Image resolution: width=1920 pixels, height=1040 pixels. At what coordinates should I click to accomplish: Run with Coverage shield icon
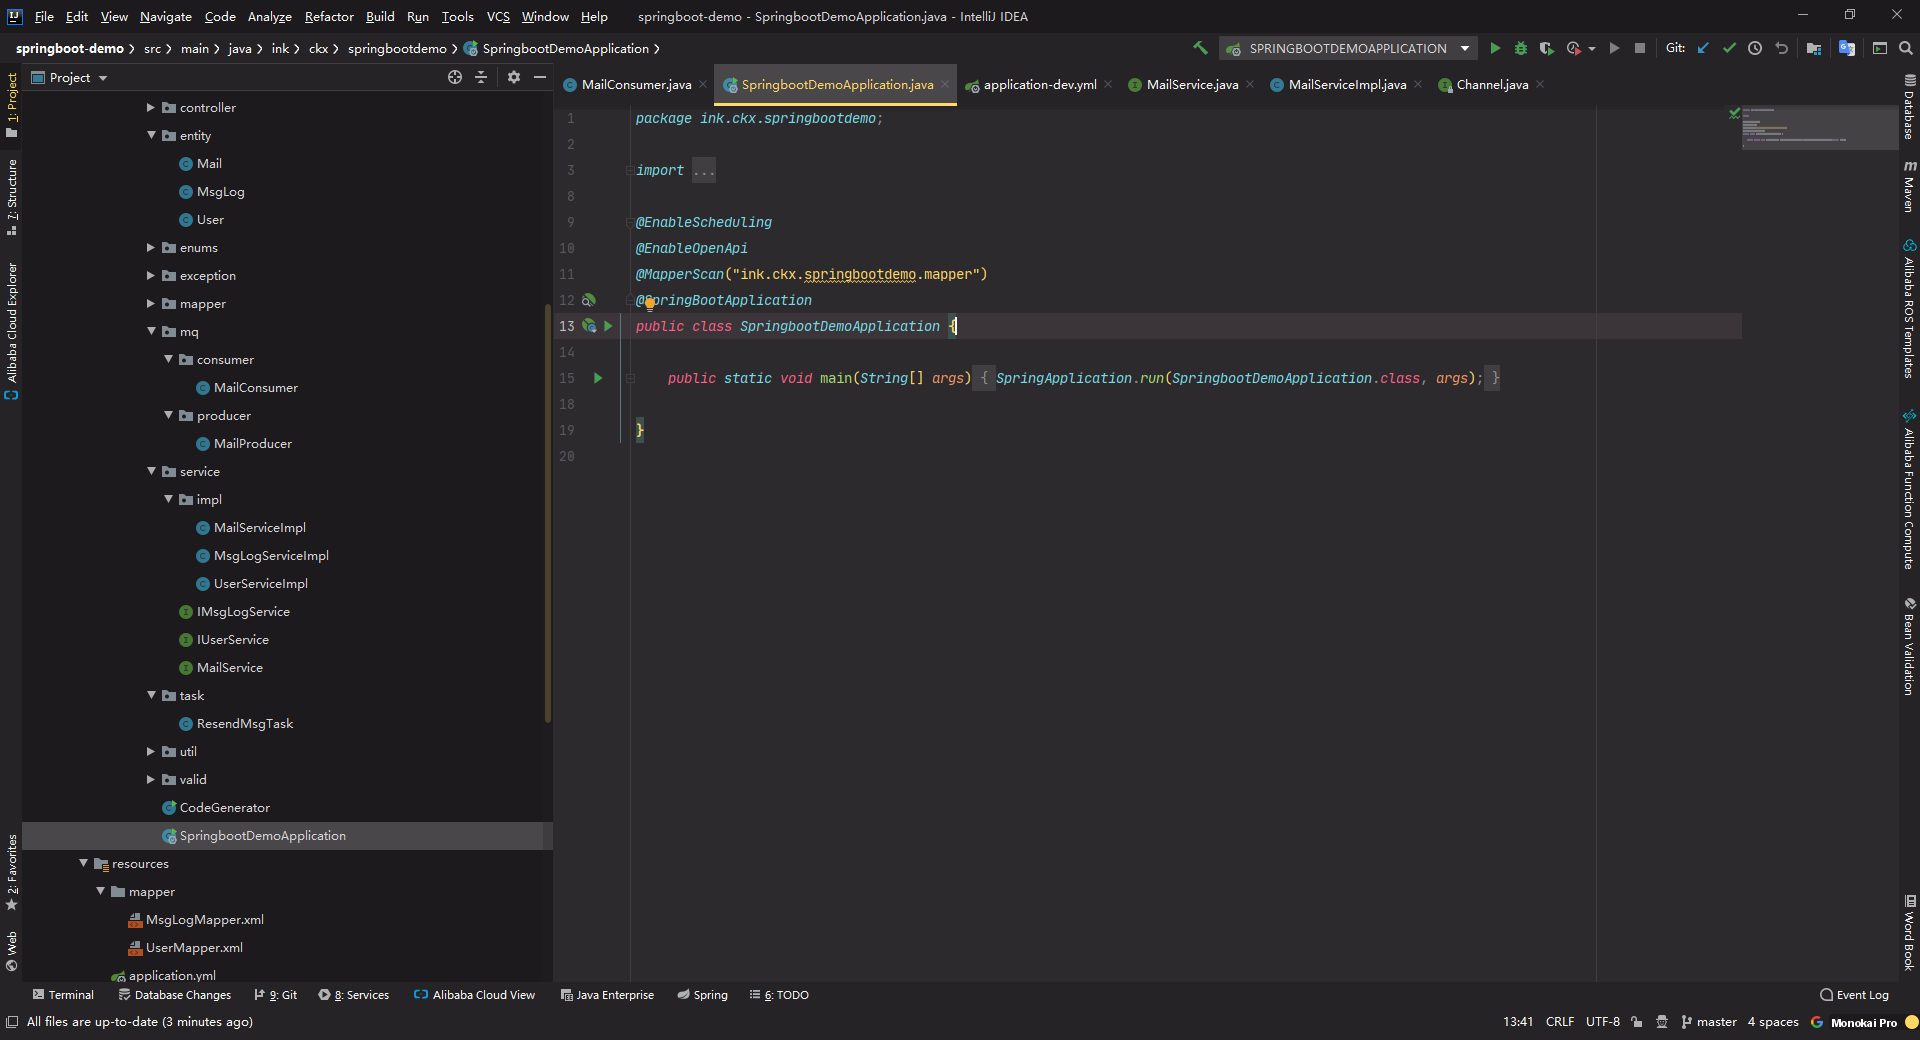(1546, 48)
